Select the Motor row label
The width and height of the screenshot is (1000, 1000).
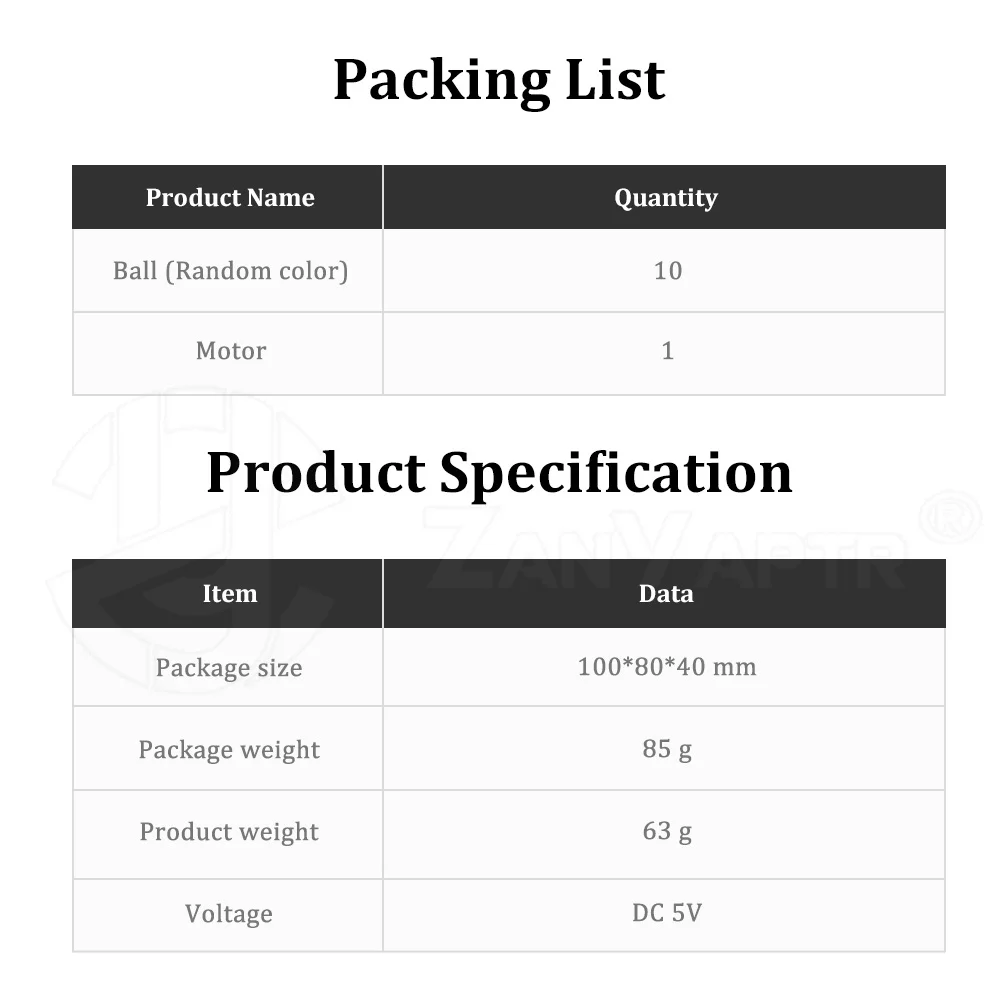click(x=230, y=351)
